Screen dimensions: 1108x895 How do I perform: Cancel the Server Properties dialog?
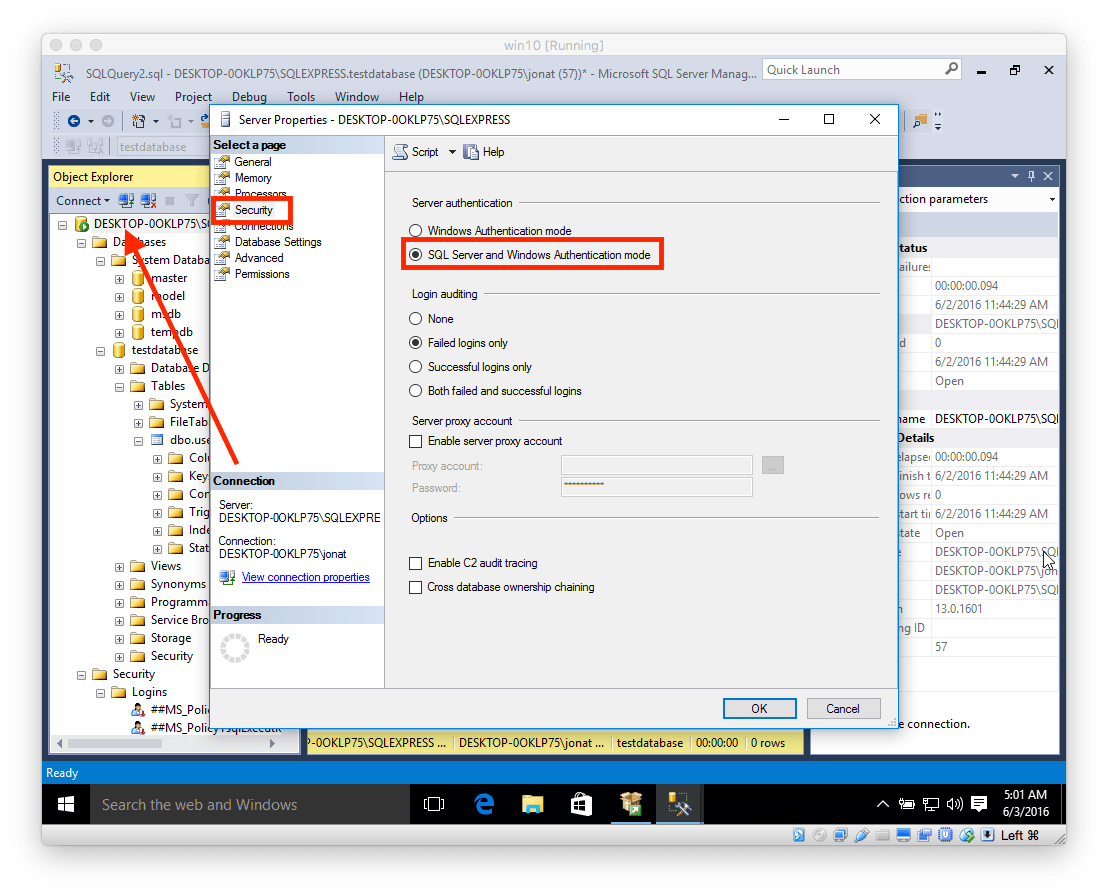[x=843, y=709]
